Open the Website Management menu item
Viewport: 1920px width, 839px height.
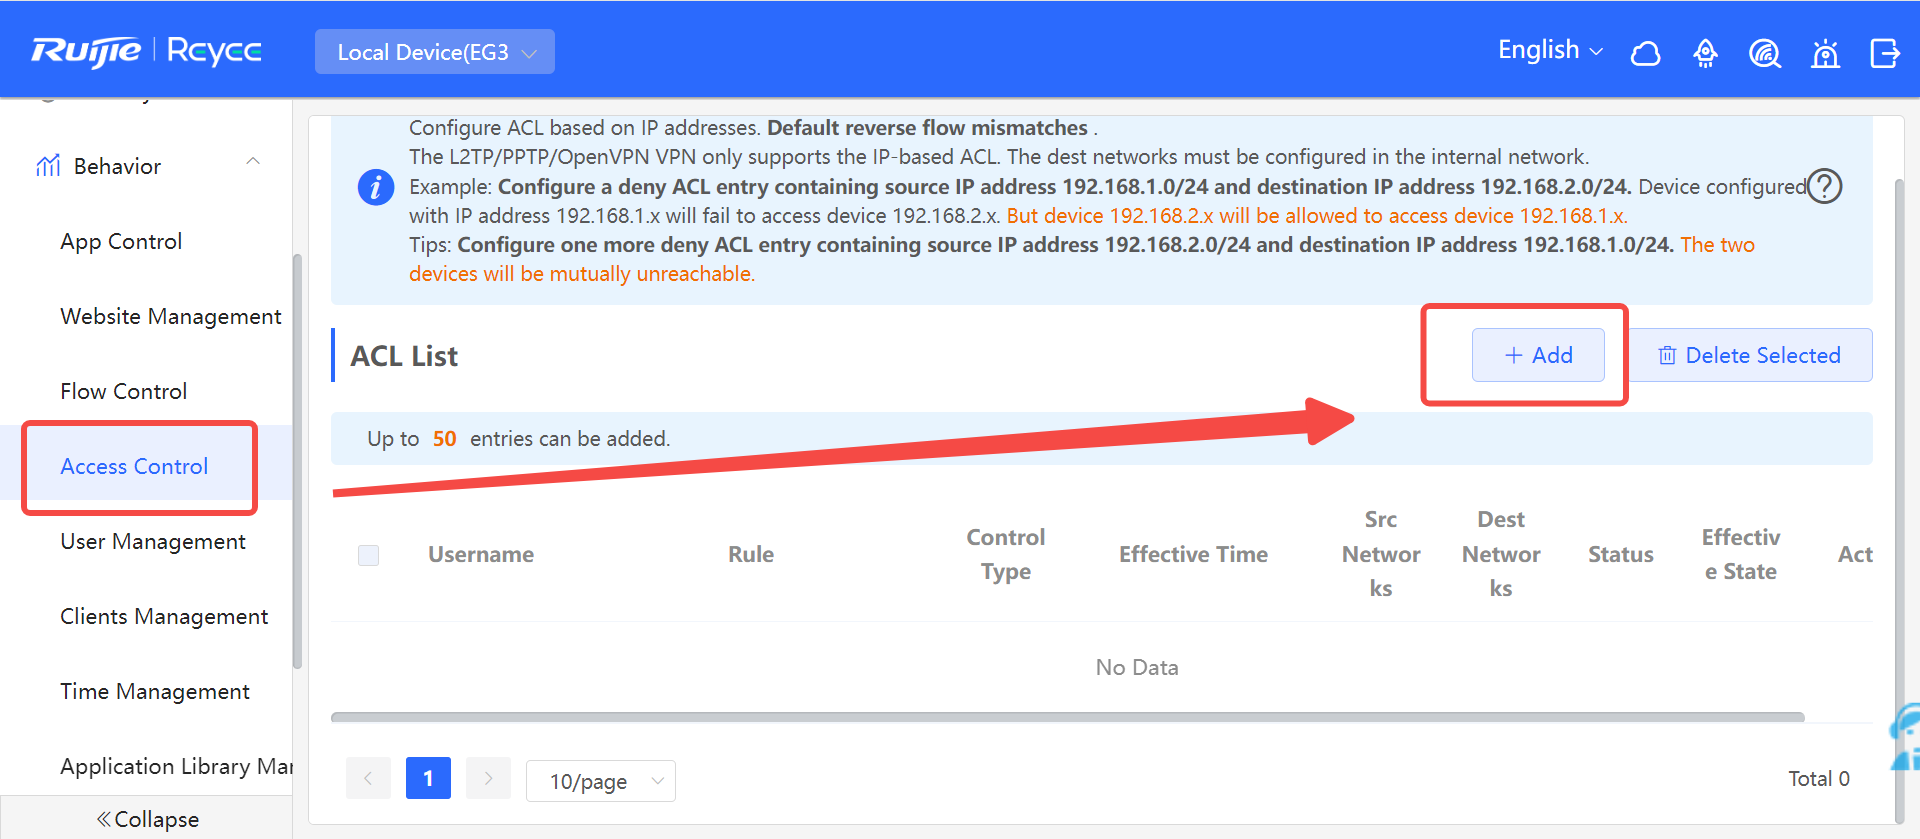pos(171,316)
